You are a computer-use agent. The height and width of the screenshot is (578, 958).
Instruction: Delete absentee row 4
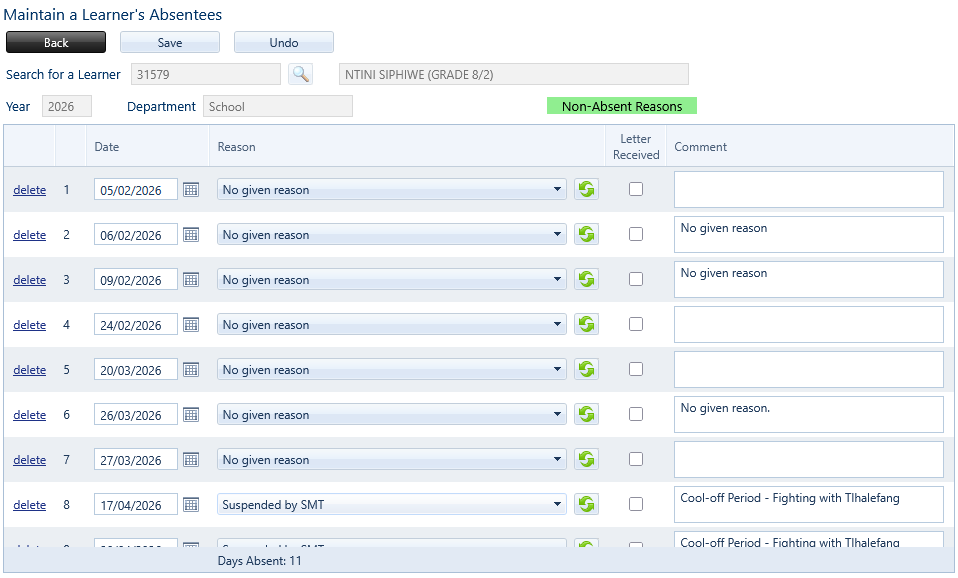(29, 325)
